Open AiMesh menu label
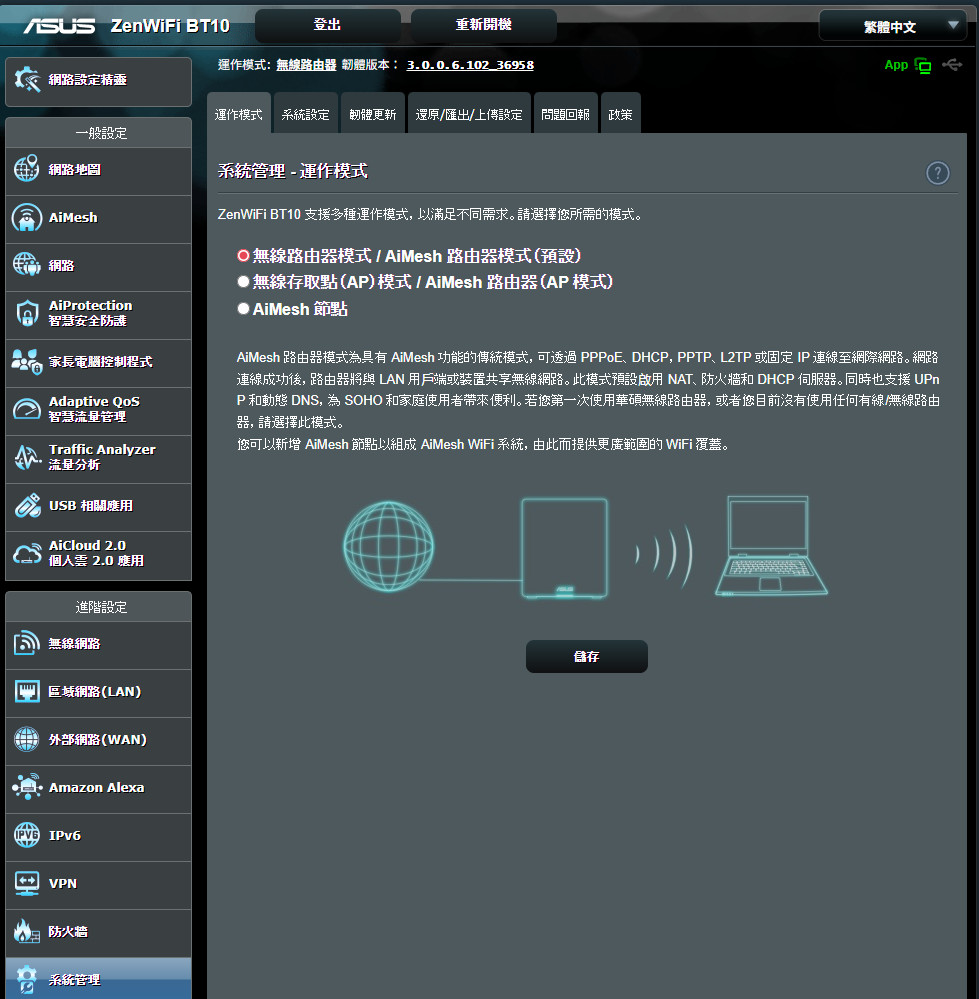979x999 pixels. (73, 217)
